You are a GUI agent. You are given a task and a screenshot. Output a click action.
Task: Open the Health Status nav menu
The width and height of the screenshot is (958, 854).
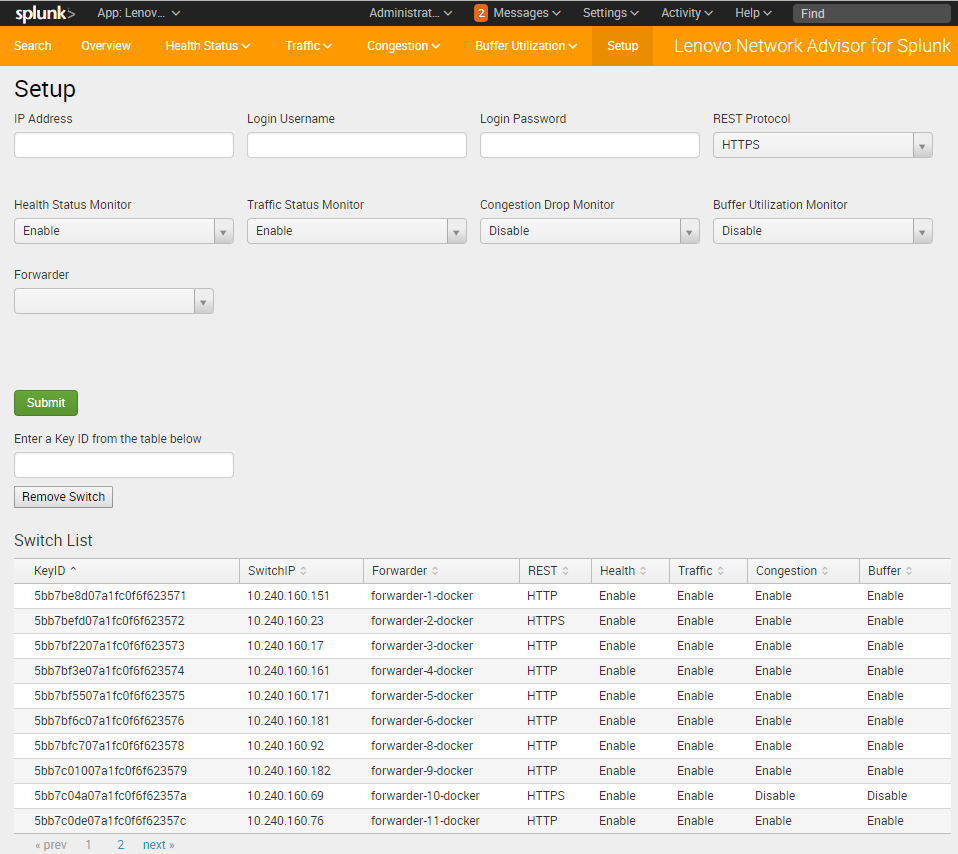coord(208,46)
